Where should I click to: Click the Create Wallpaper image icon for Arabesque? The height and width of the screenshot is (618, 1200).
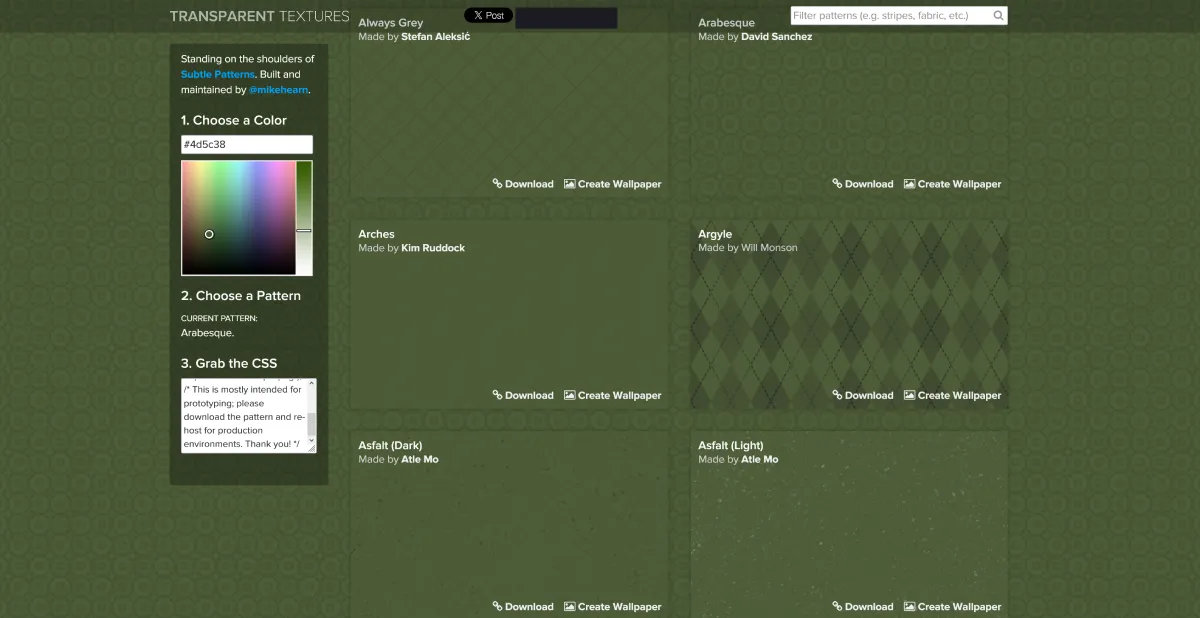click(909, 184)
